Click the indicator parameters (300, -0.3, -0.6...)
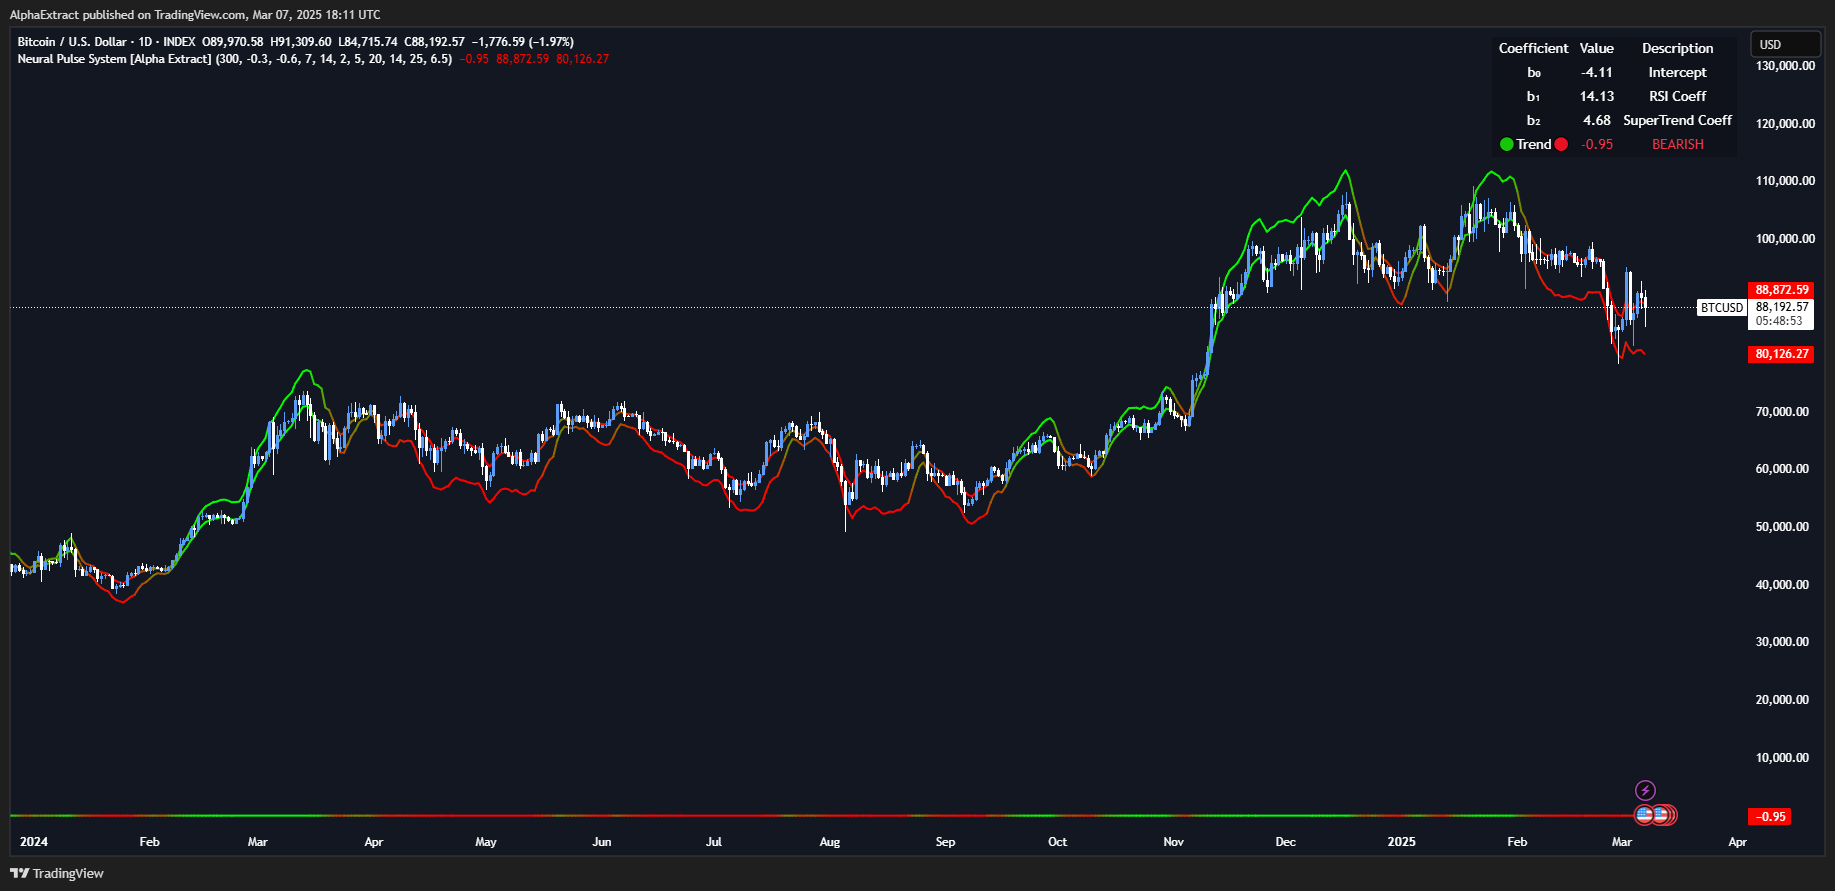 pos(334,59)
